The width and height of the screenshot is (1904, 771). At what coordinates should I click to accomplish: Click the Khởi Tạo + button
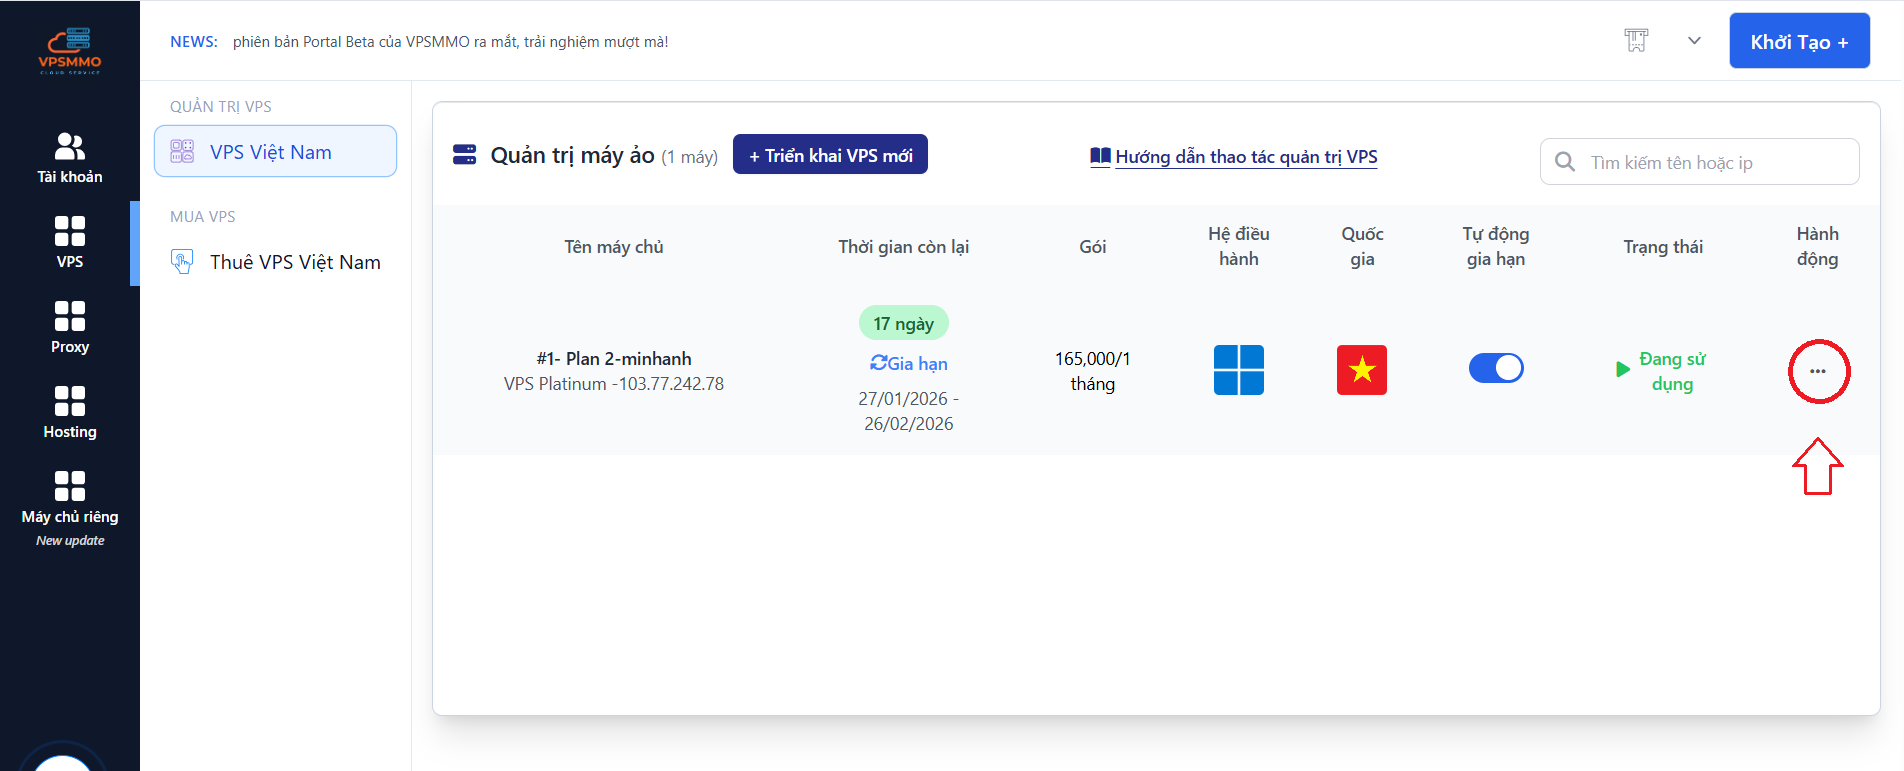1798,41
